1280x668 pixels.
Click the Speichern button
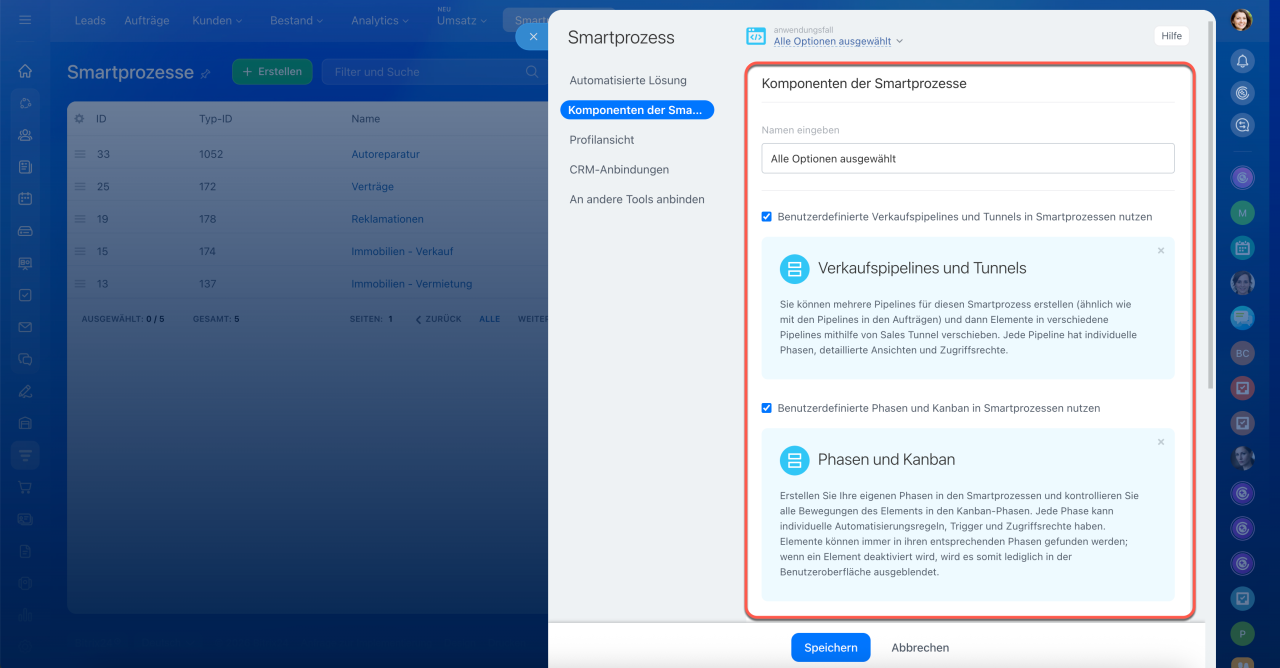point(830,647)
